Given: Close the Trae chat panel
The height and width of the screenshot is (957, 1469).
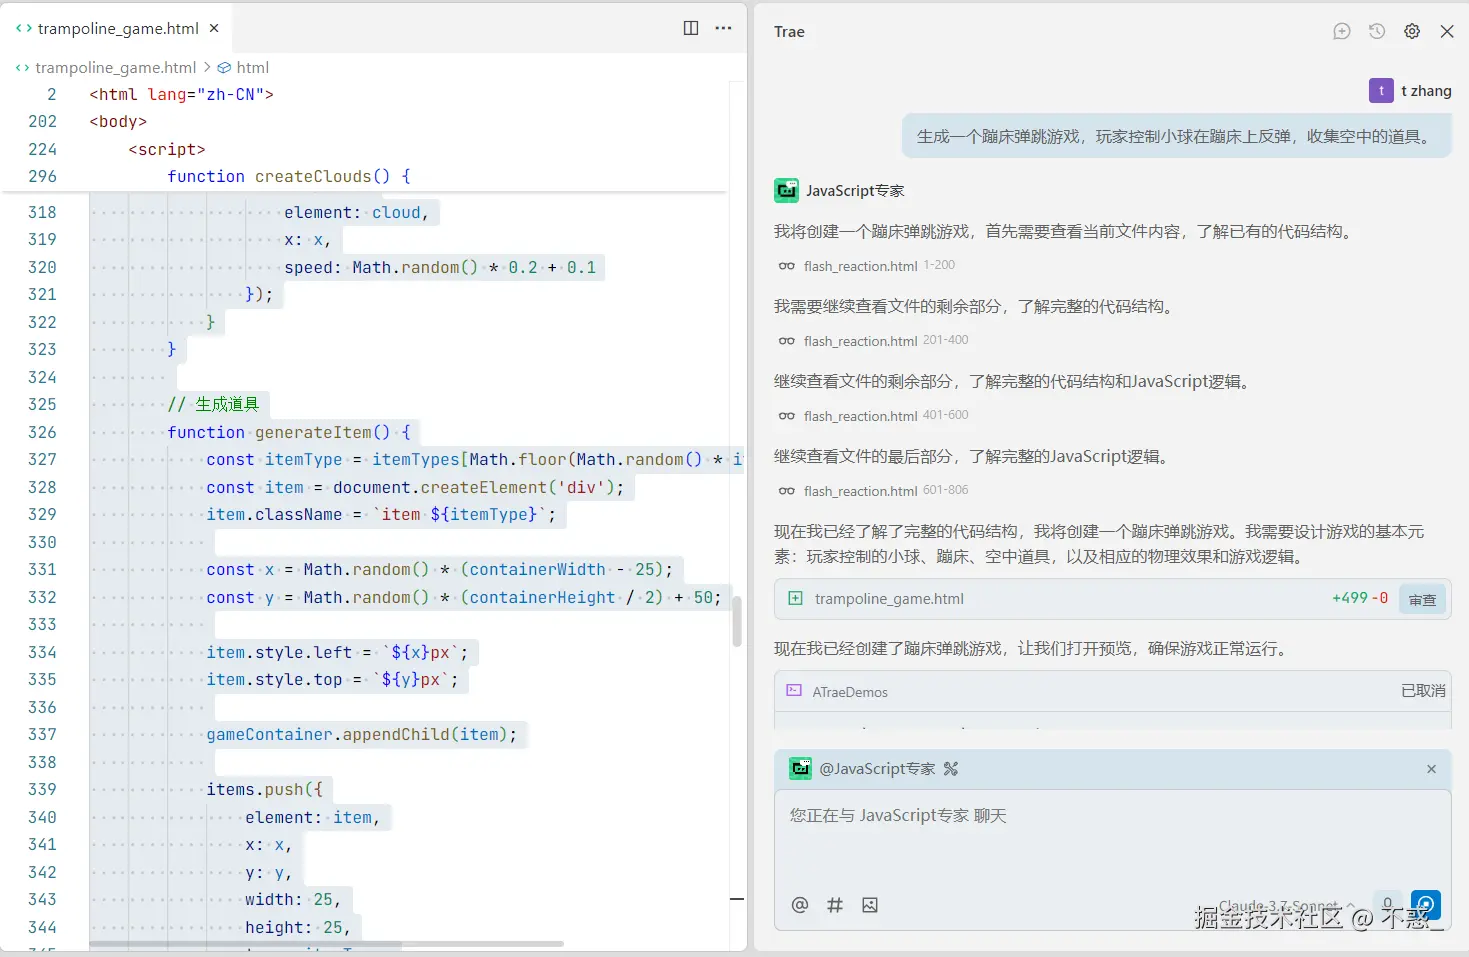Looking at the screenshot, I should point(1447,31).
